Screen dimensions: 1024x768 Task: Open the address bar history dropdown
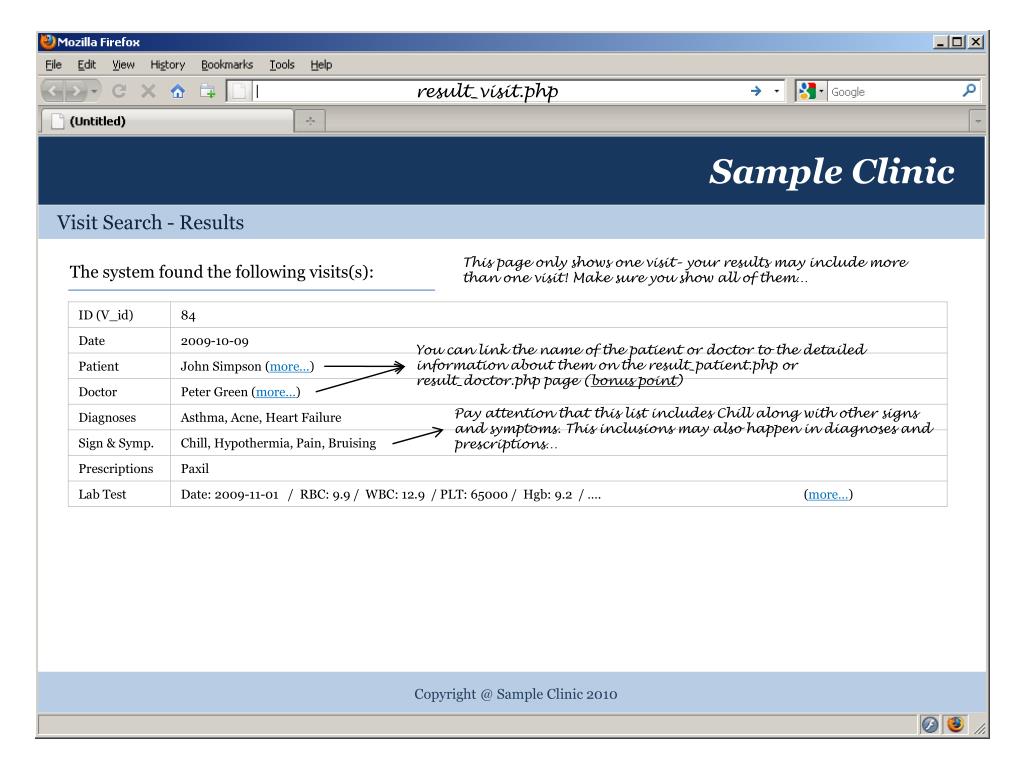coord(776,91)
